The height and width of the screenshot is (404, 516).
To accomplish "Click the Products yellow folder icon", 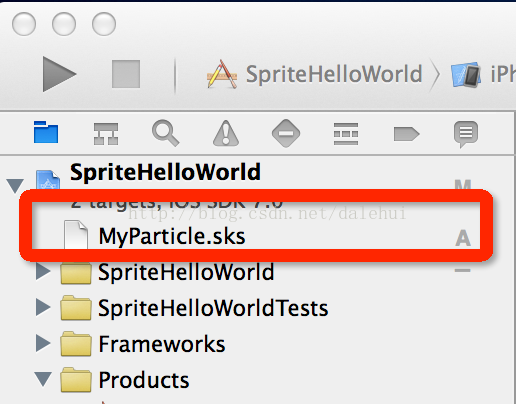I will pyautogui.click(x=76, y=380).
